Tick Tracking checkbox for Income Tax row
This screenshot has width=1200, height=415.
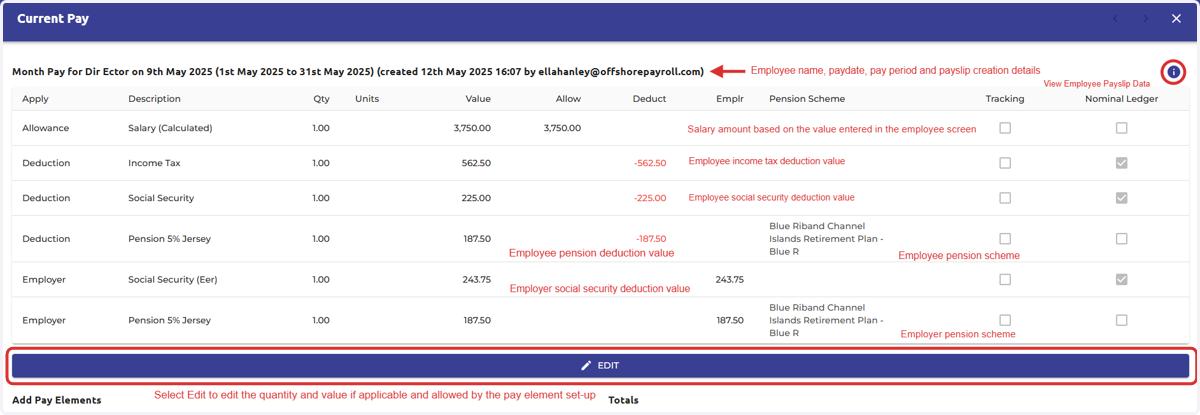(x=1005, y=163)
